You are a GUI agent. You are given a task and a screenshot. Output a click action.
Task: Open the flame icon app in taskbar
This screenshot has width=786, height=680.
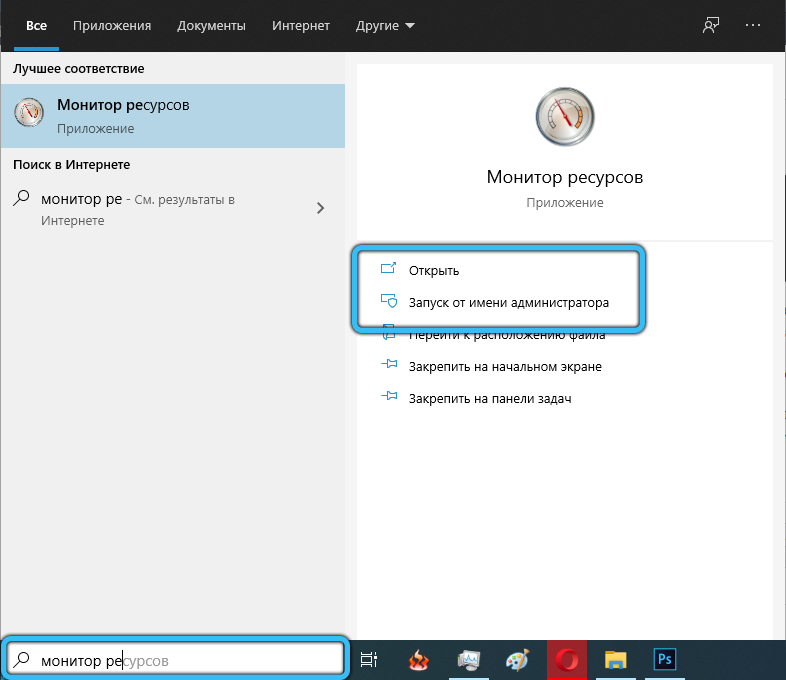point(419,660)
